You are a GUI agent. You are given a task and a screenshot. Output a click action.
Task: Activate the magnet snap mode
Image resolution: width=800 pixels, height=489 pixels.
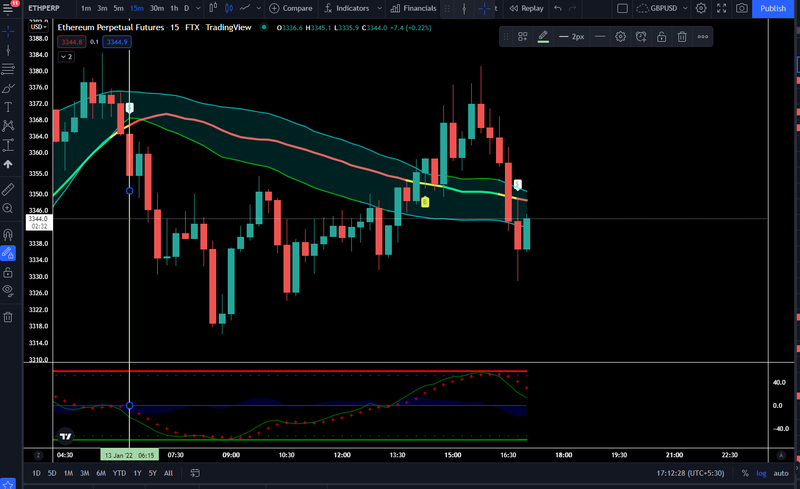(x=8, y=234)
